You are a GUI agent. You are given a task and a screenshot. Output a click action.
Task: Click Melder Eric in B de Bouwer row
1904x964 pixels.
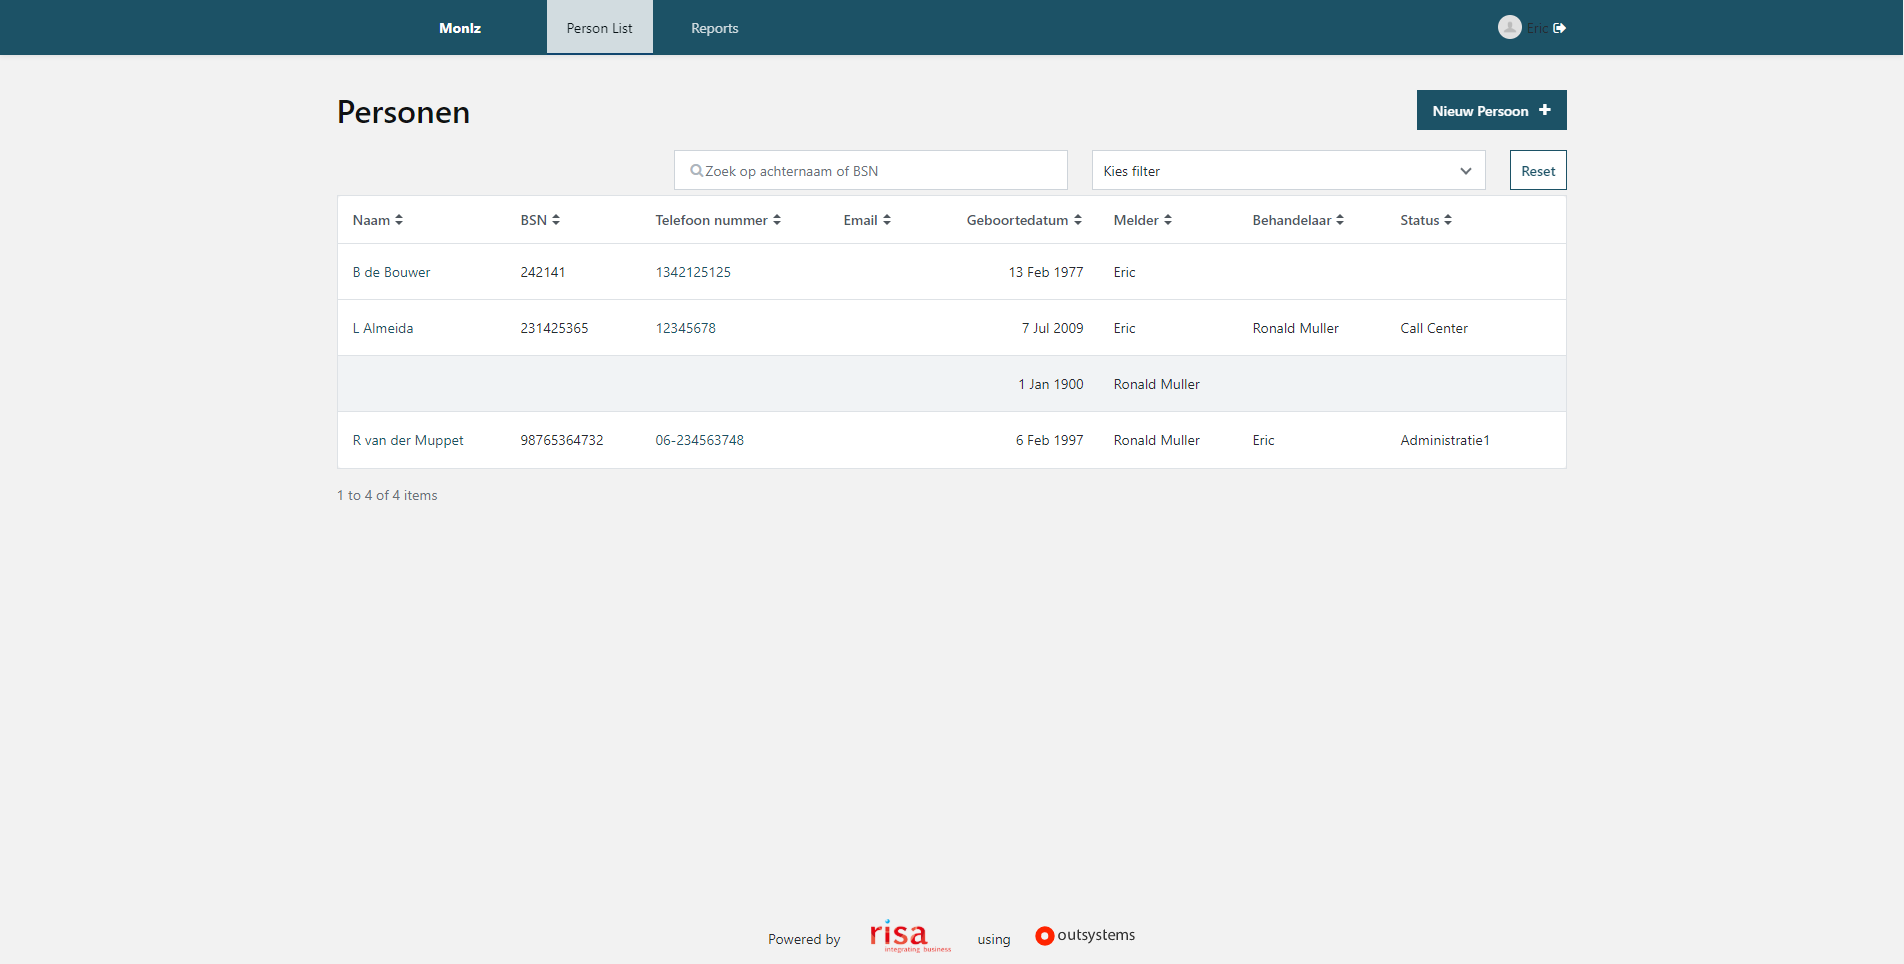point(1125,272)
